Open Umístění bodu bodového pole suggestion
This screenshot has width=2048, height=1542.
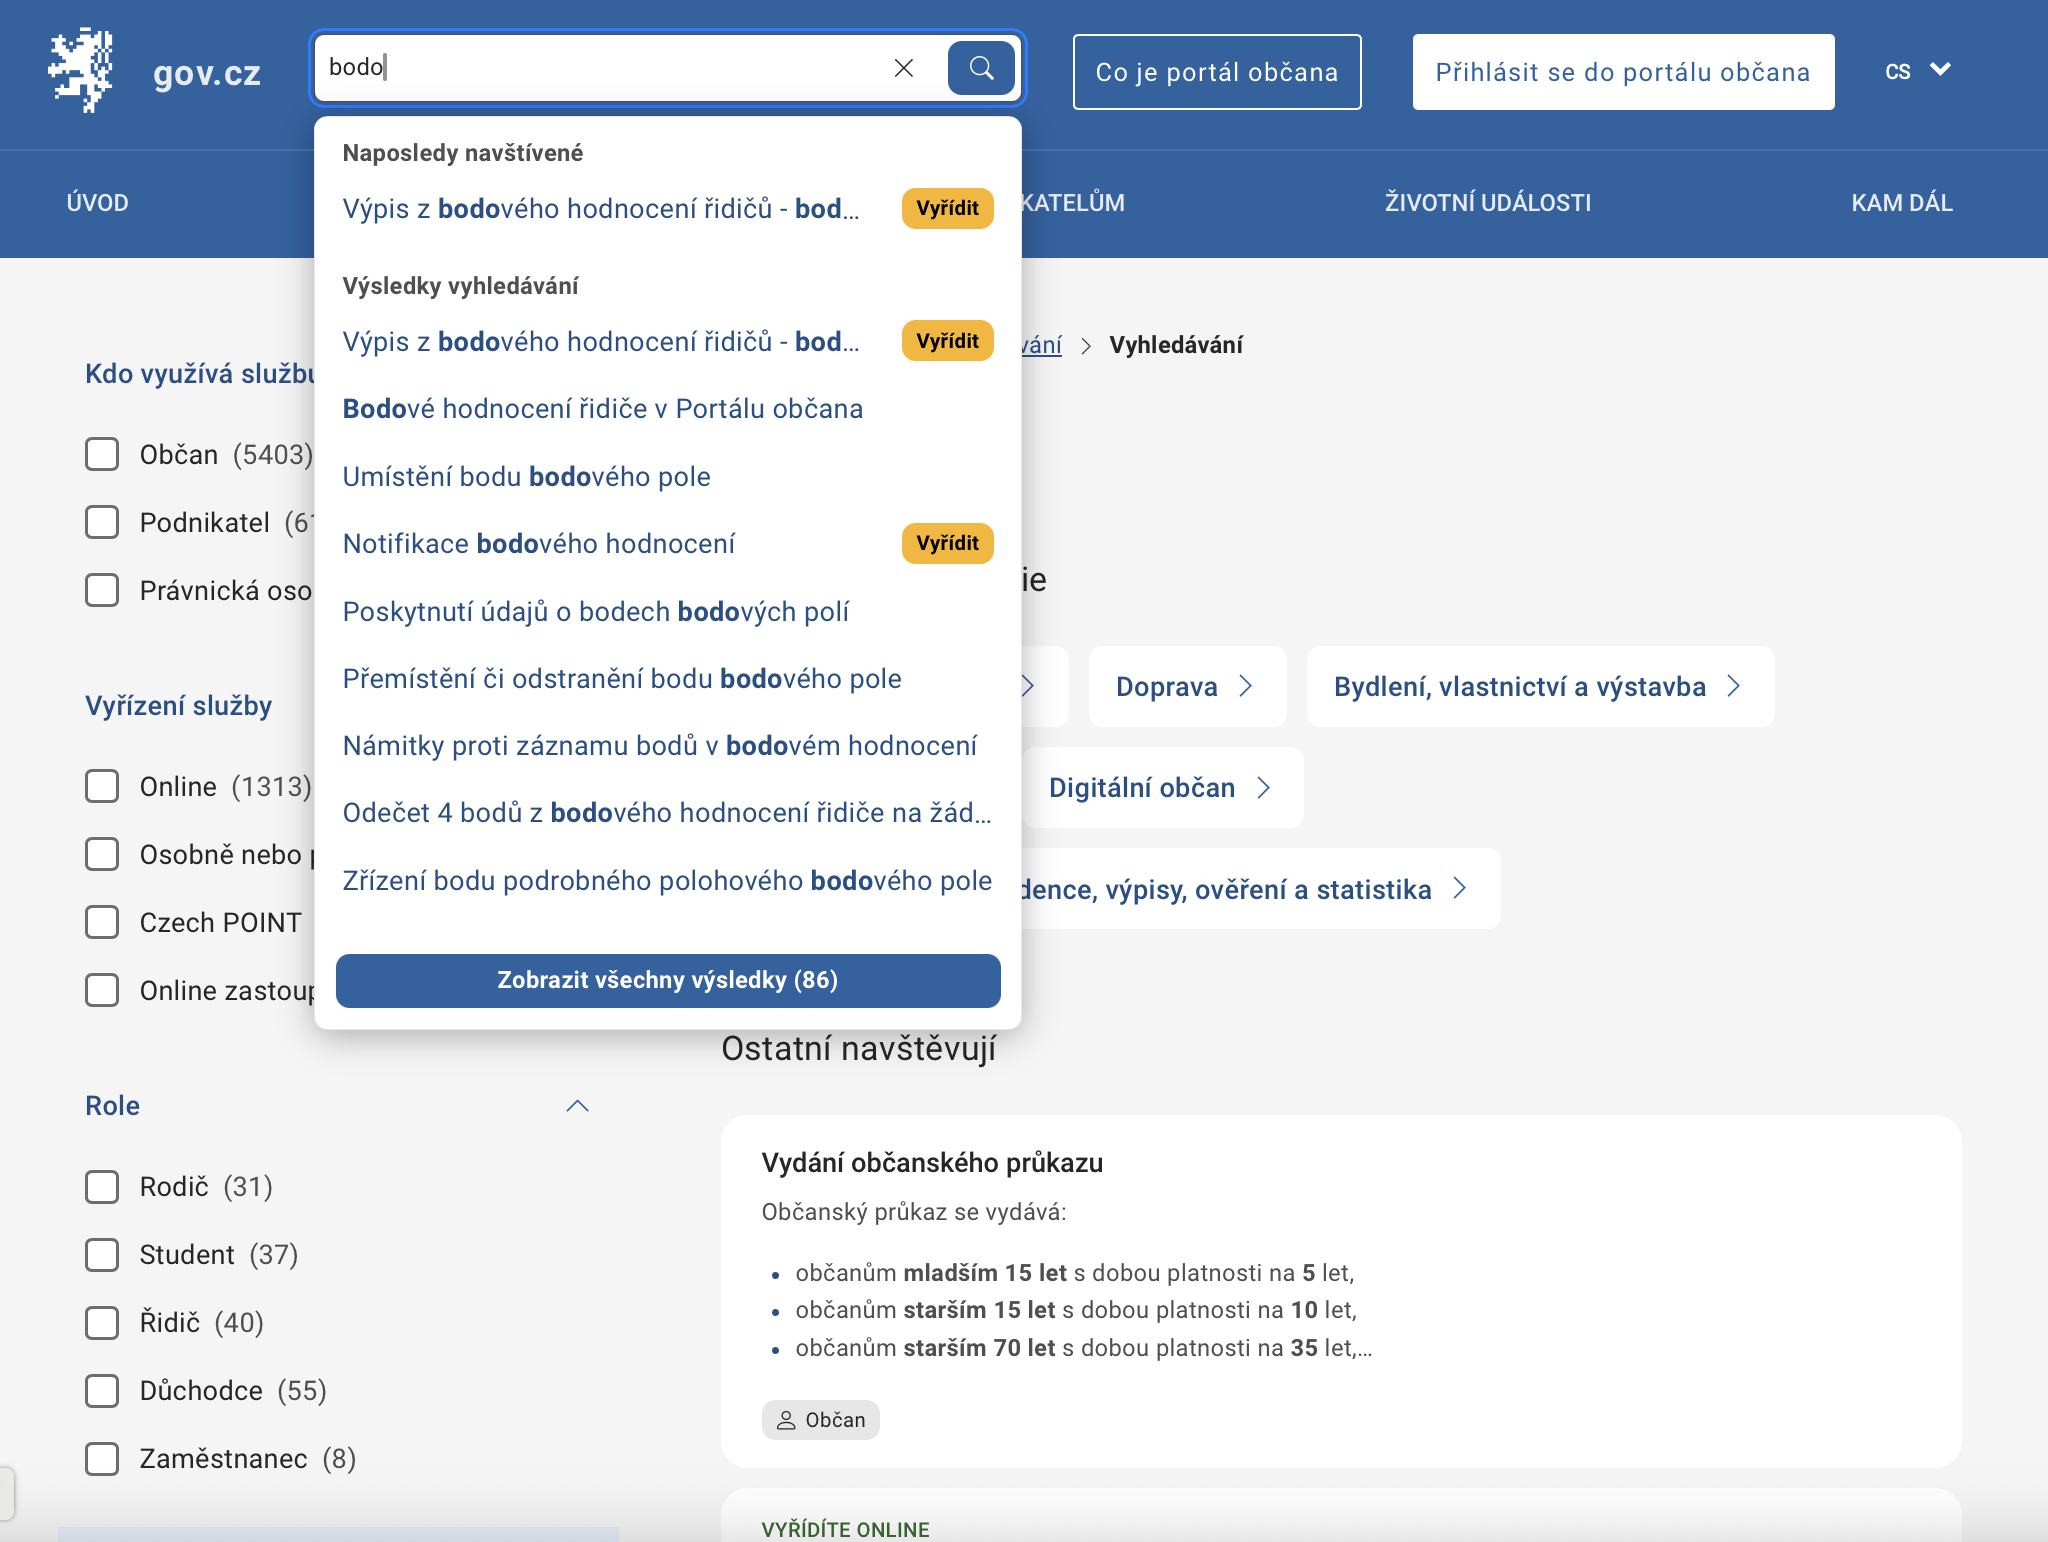click(x=527, y=476)
